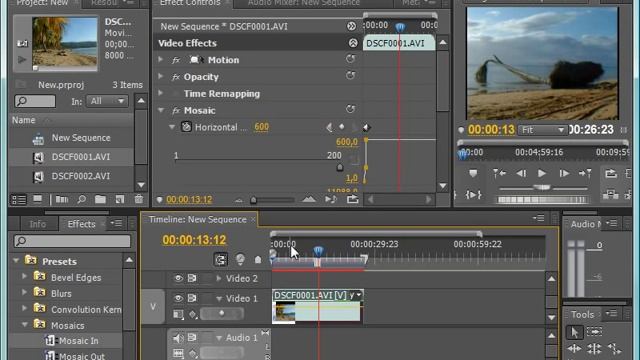Image resolution: width=640 pixels, height=360 pixels.
Task: Adjust the Effect Controls zoom slider
Action: [x=253, y=200]
